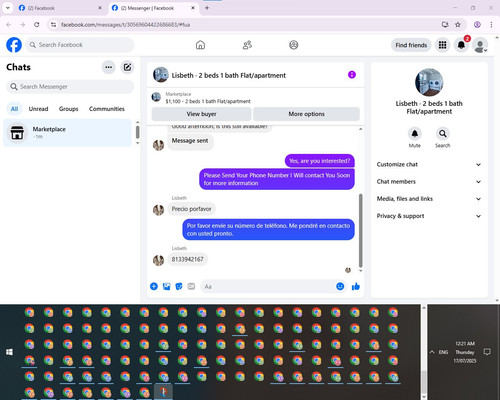
Task: Open the Marketplace chat entry
Action: (67, 133)
